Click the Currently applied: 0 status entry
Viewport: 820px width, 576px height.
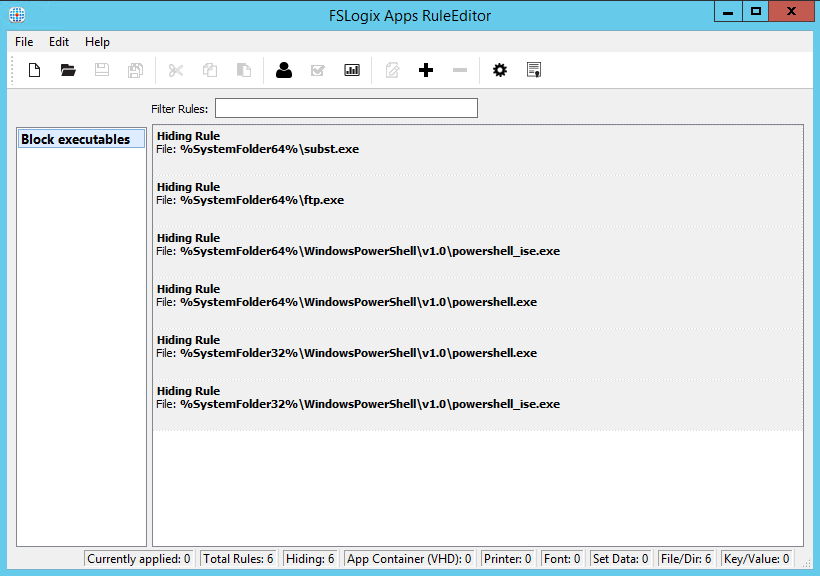click(139, 559)
